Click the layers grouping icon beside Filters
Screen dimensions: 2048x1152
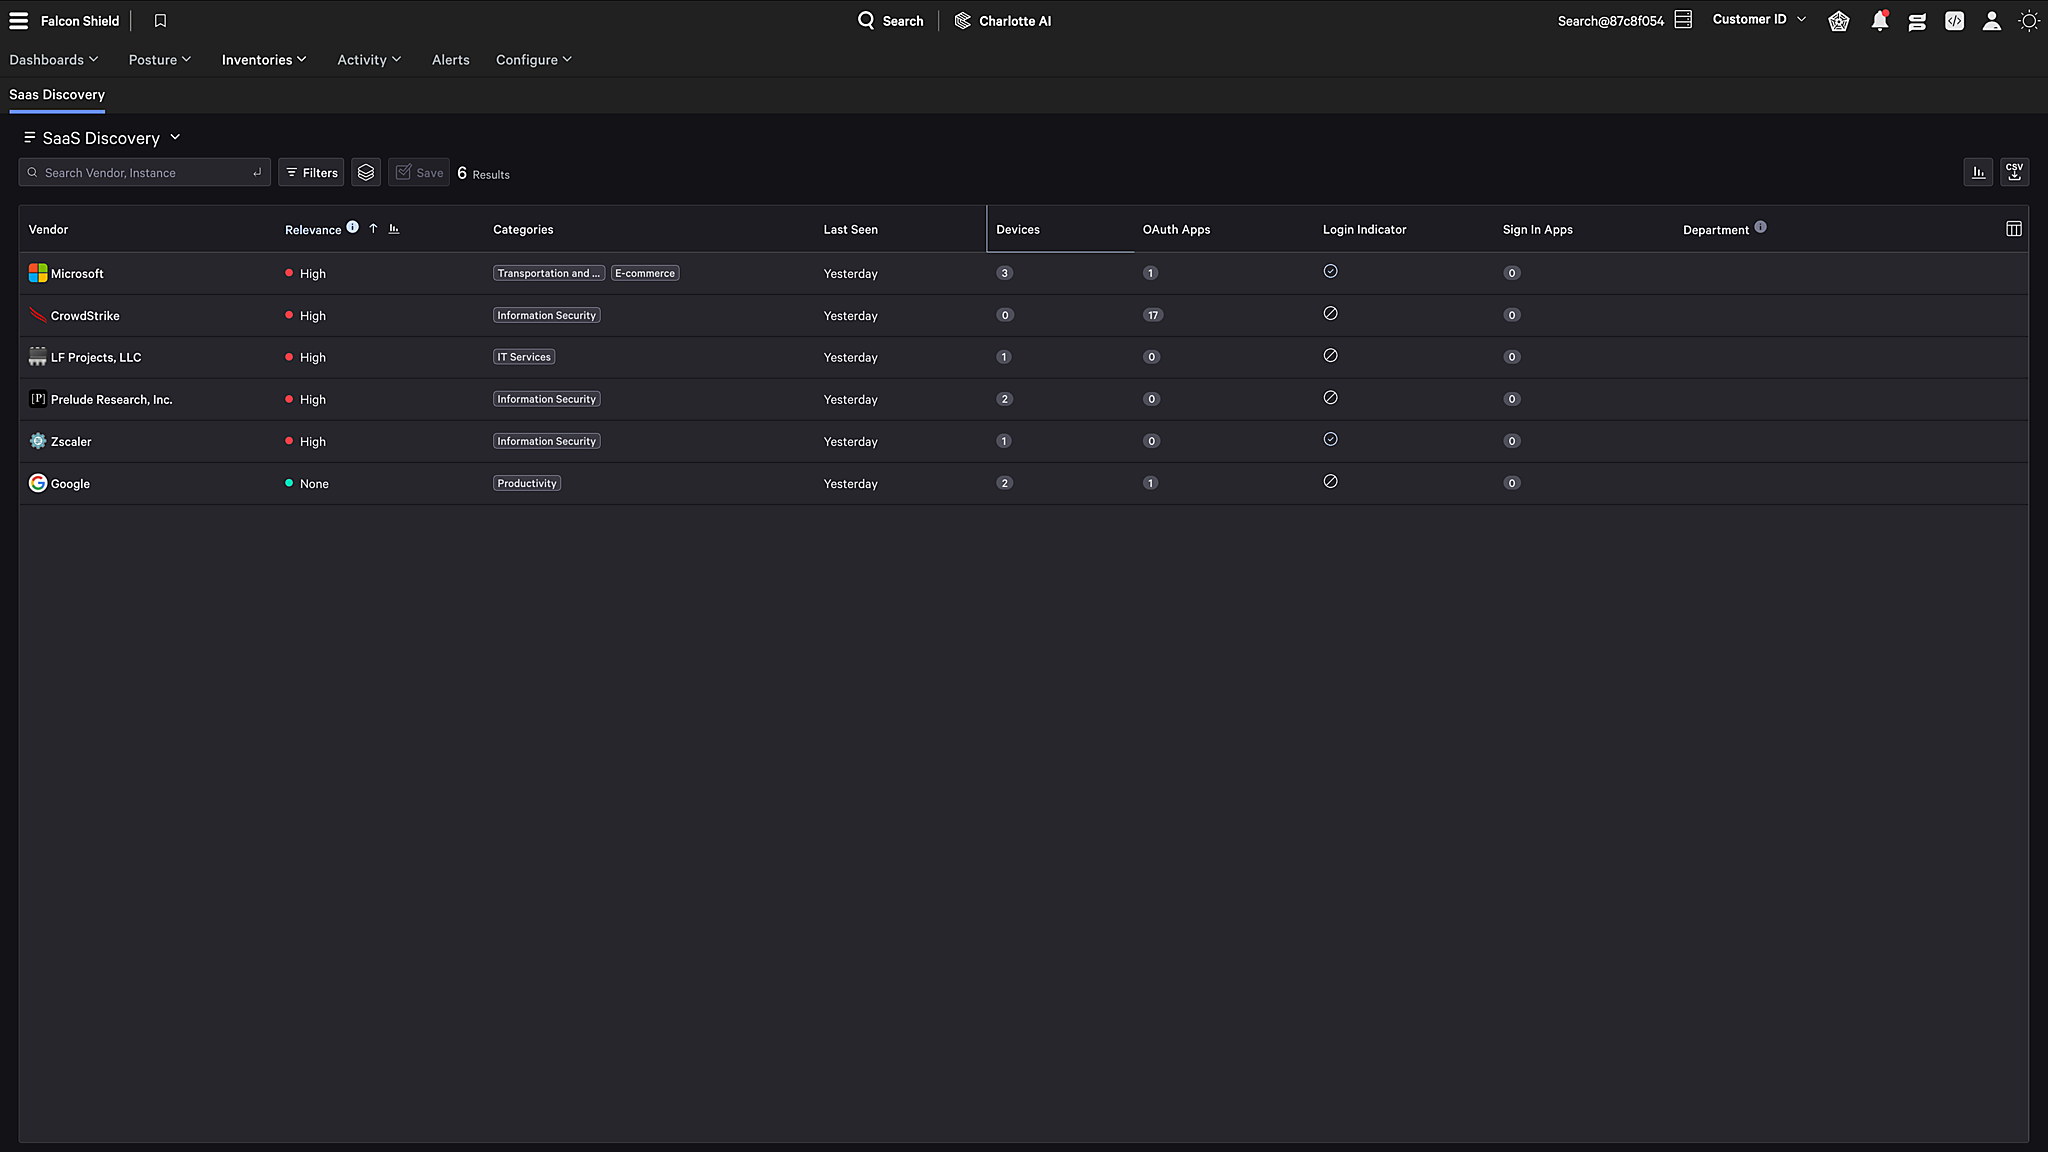[x=366, y=173]
